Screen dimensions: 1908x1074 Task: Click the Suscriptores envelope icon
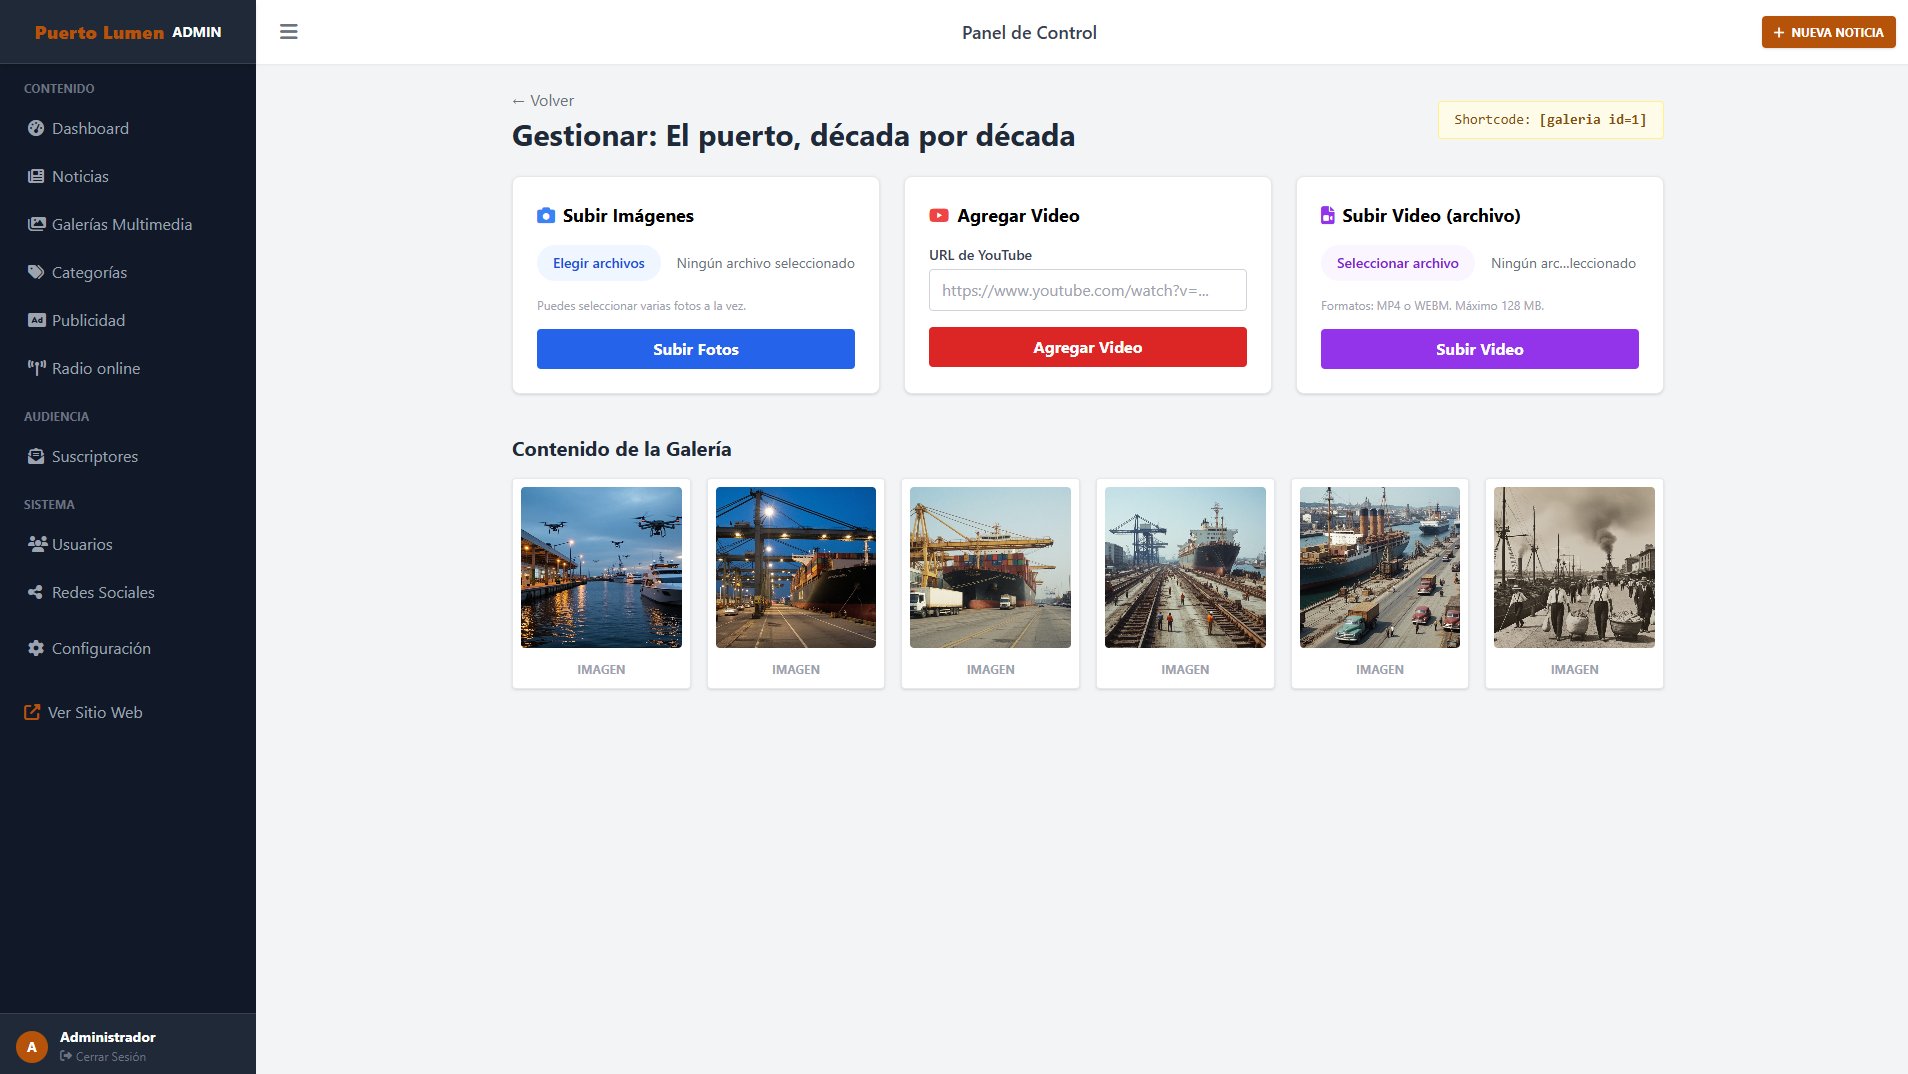tap(36, 456)
